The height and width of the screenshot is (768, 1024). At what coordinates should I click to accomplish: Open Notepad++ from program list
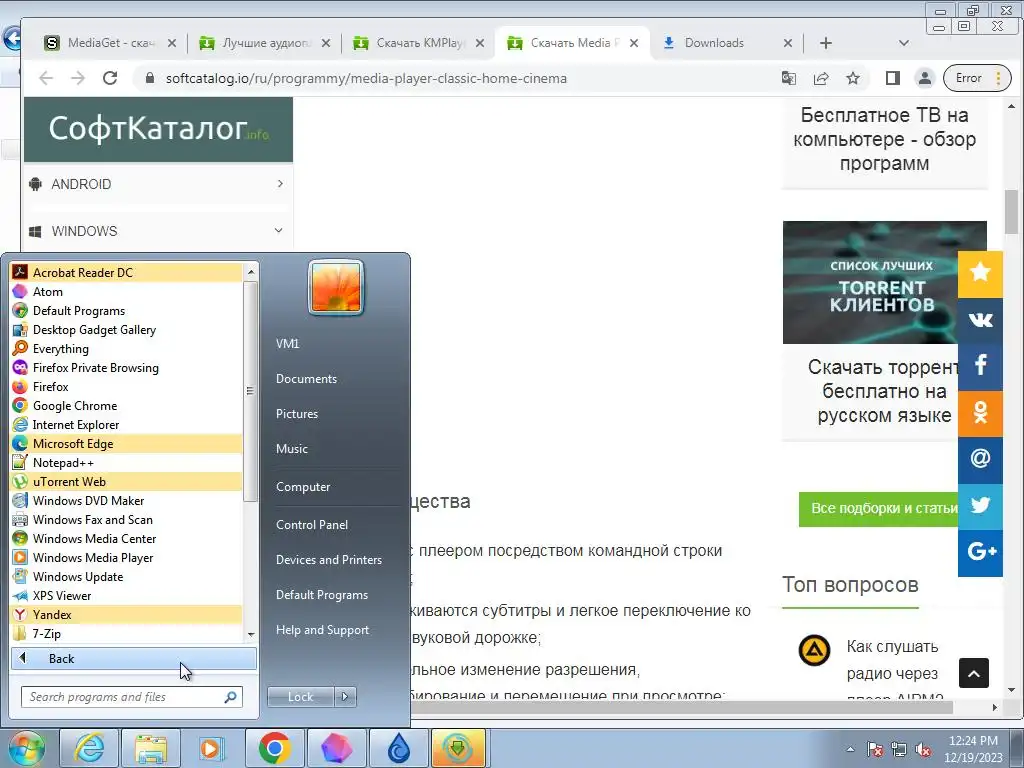click(127, 462)
